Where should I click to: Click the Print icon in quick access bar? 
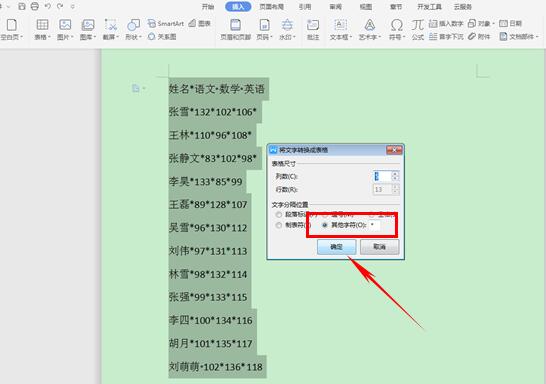pyautogui.click(x=34, y=6)
